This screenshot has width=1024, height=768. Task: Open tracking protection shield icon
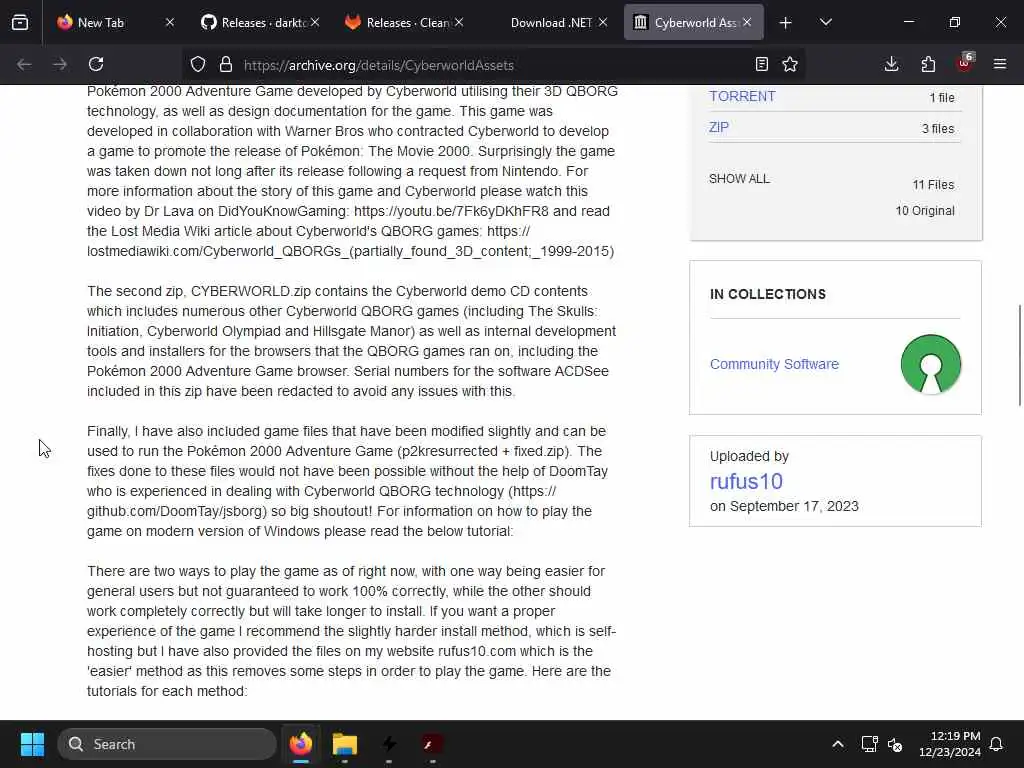[198, 64]
